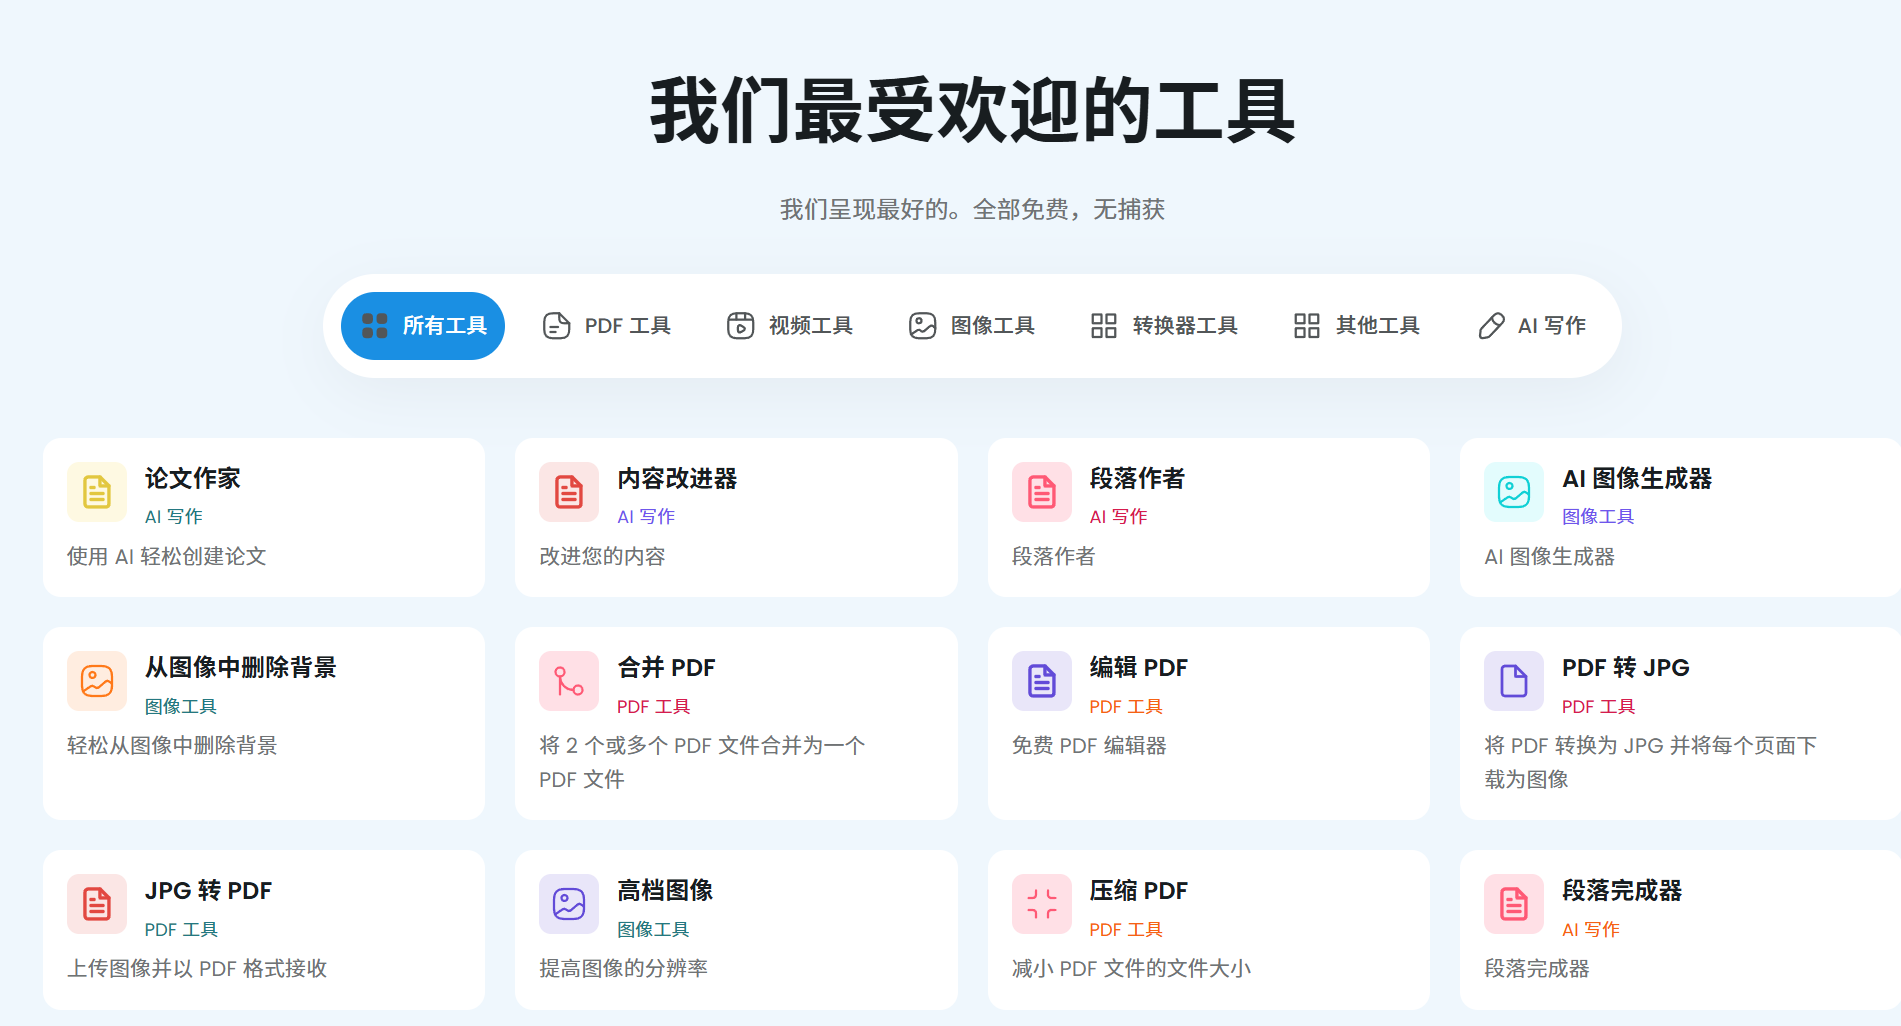Click the JPG 转 PDF red icon
Screen dimensions: 1901x1026
(97, 904)
